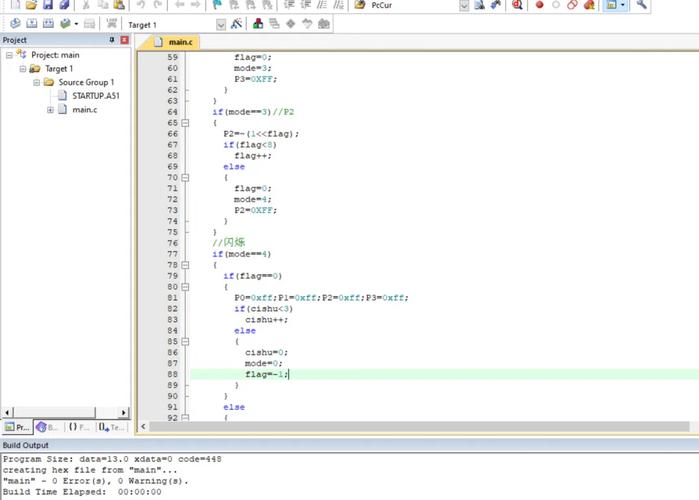Open the Target 1 dropdown list

(x=219, y=23)
